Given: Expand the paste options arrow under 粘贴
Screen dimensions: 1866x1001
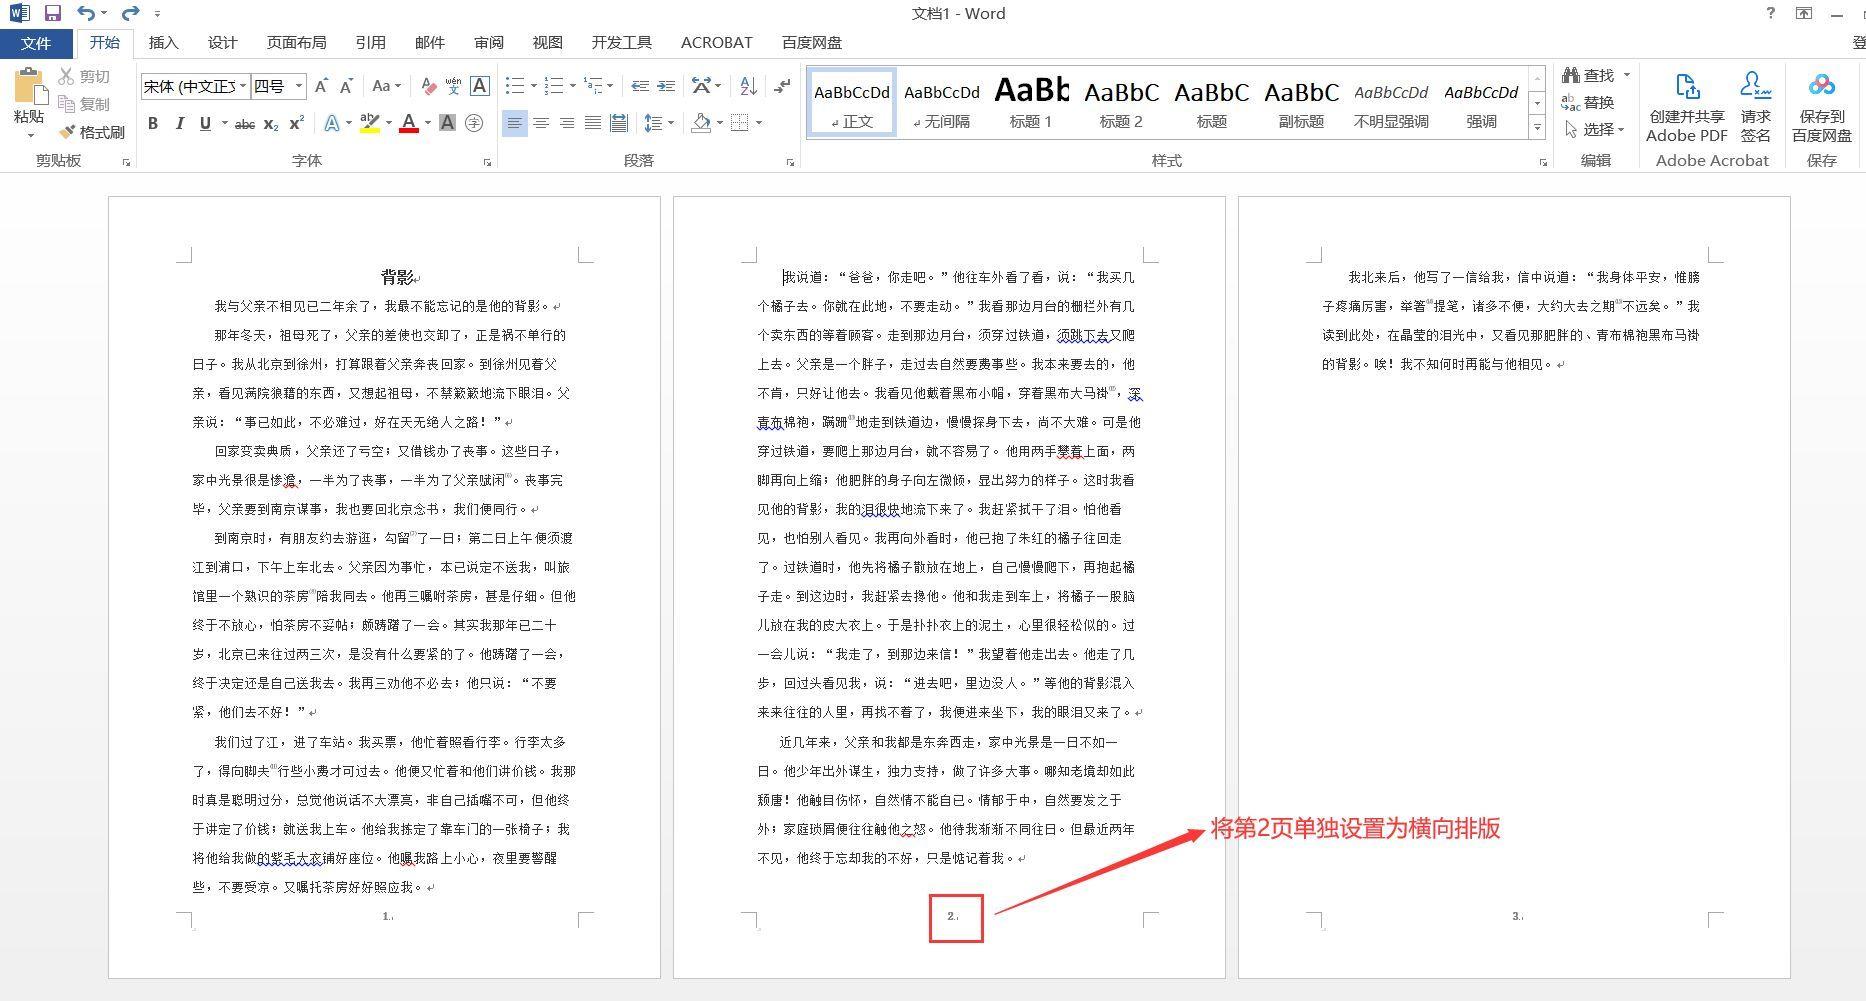Looking at the screenshot, I should point(30,135).
